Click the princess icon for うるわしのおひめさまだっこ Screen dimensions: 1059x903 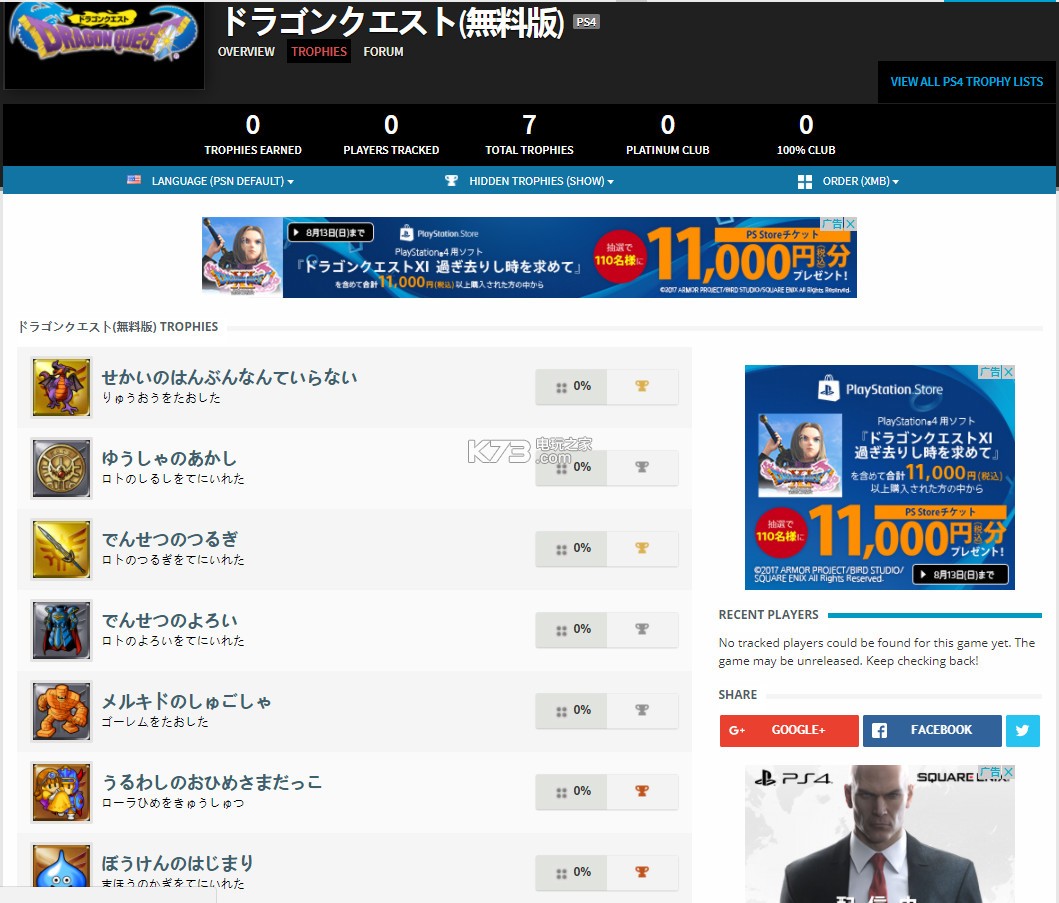pyautogui.click(x=61, y=792)
